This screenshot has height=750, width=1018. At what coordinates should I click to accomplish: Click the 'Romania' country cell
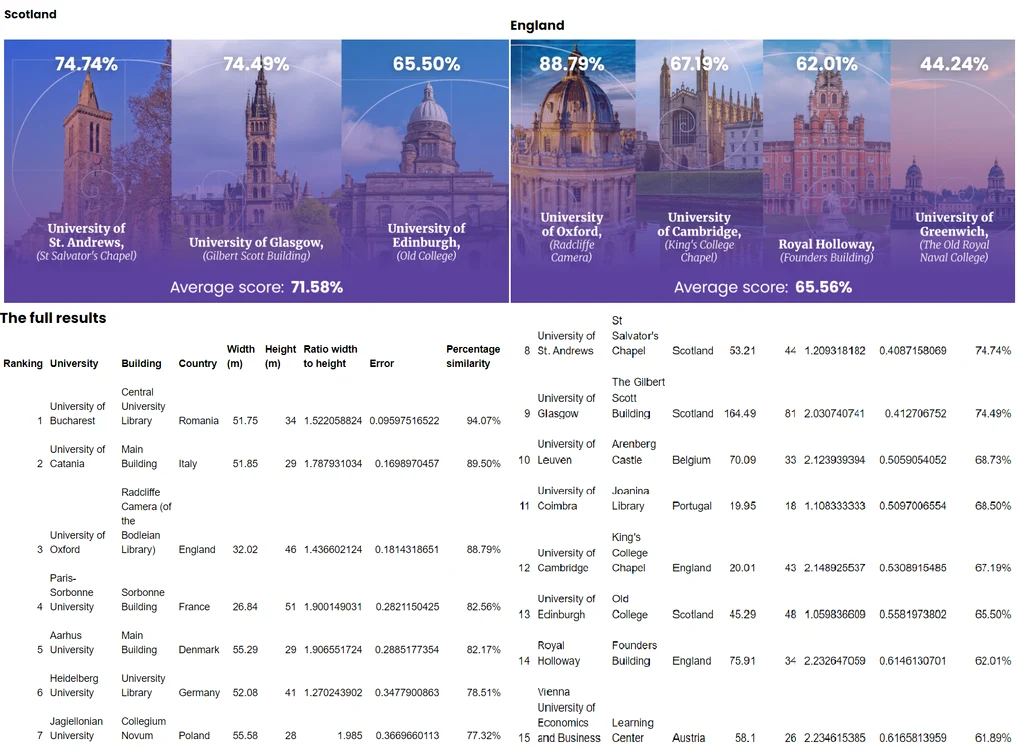(199, 421)
